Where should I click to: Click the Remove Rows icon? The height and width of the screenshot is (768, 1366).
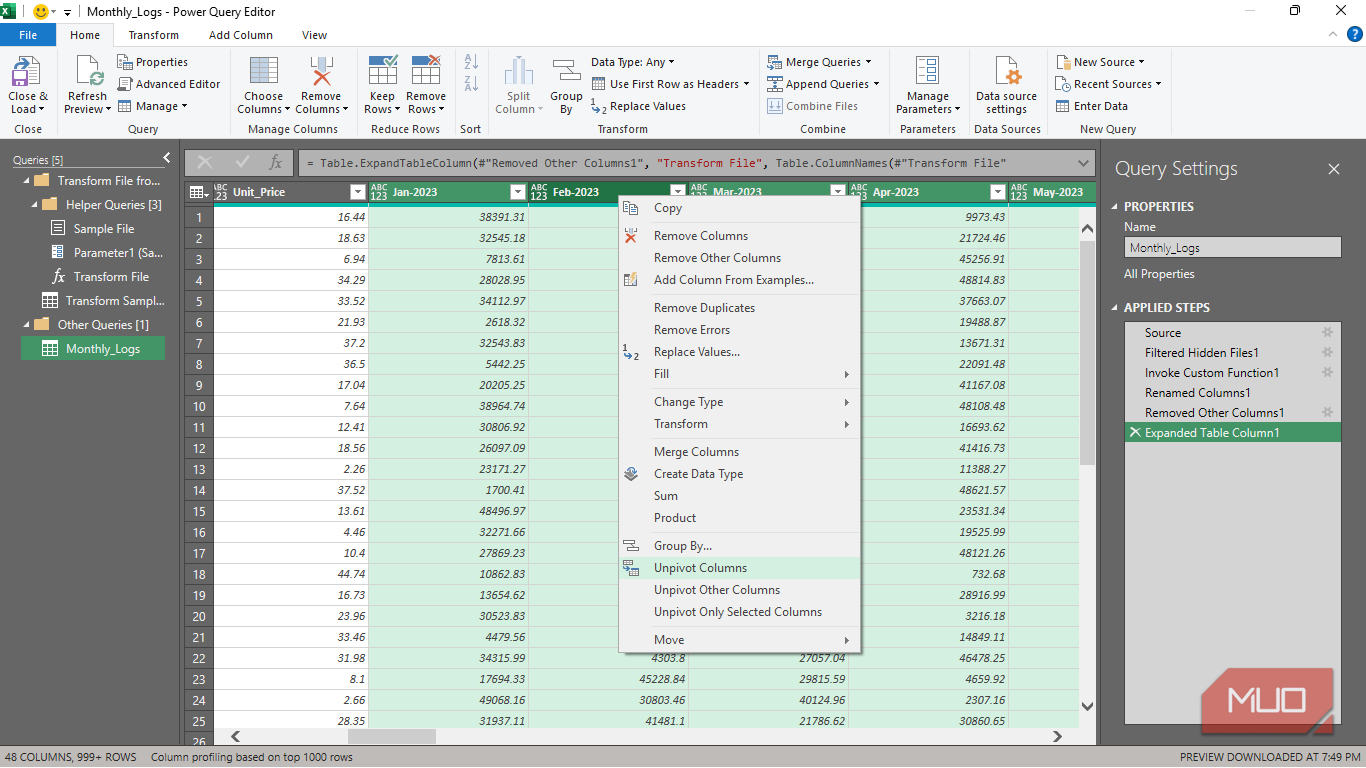(425, 72)
